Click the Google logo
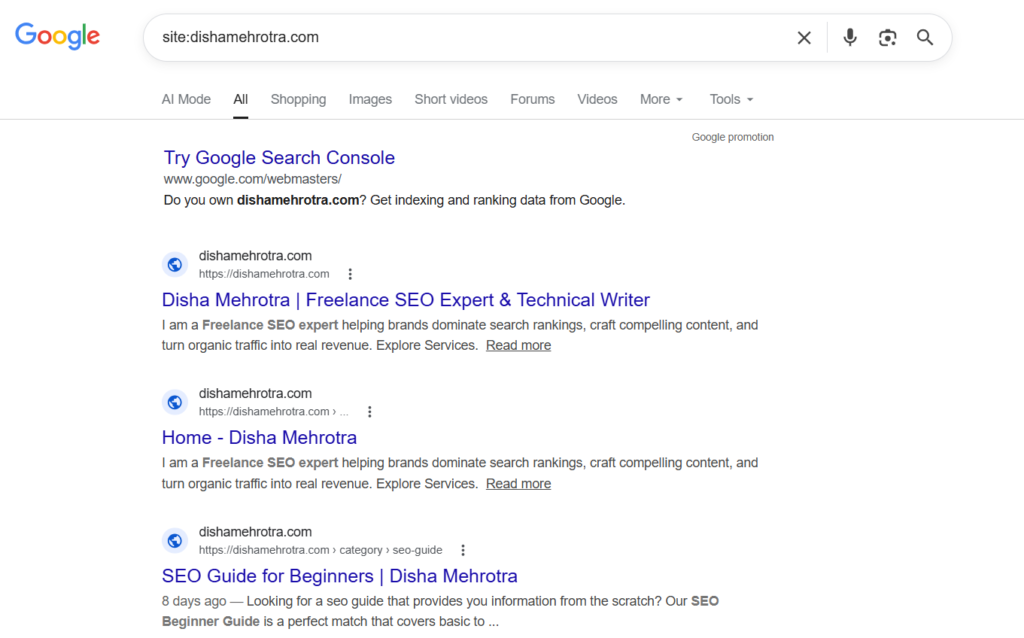 [x=57, y=37]
